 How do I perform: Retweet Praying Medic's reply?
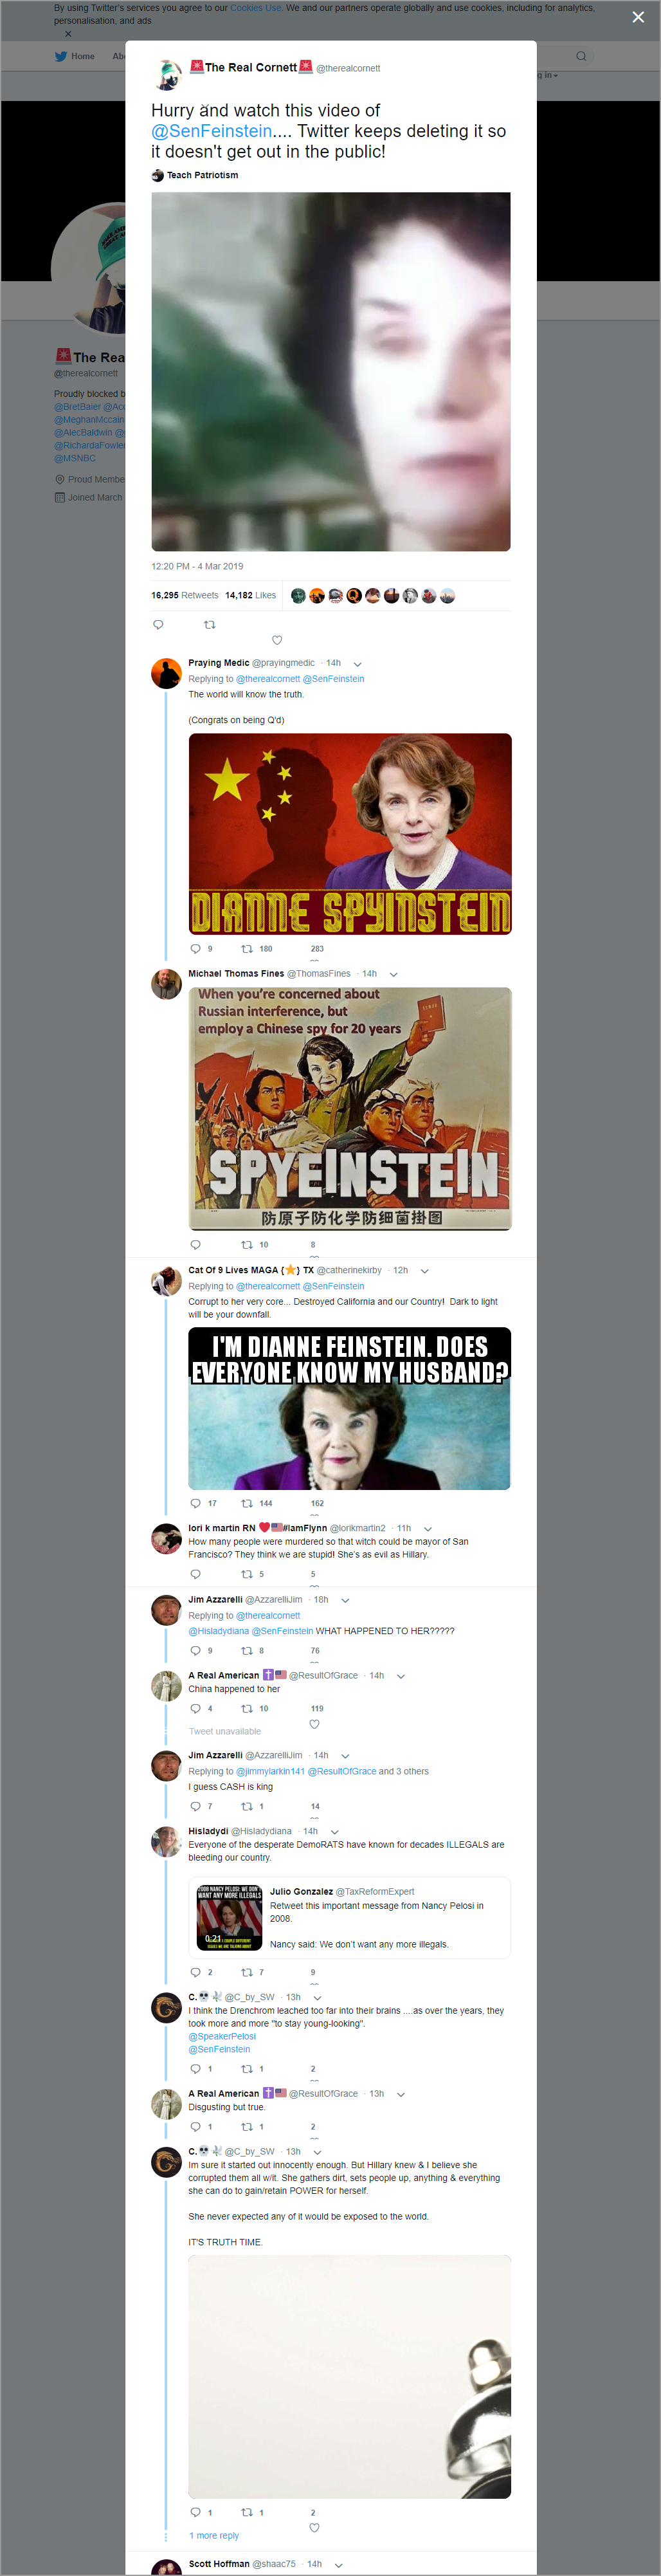coord(247,949)
